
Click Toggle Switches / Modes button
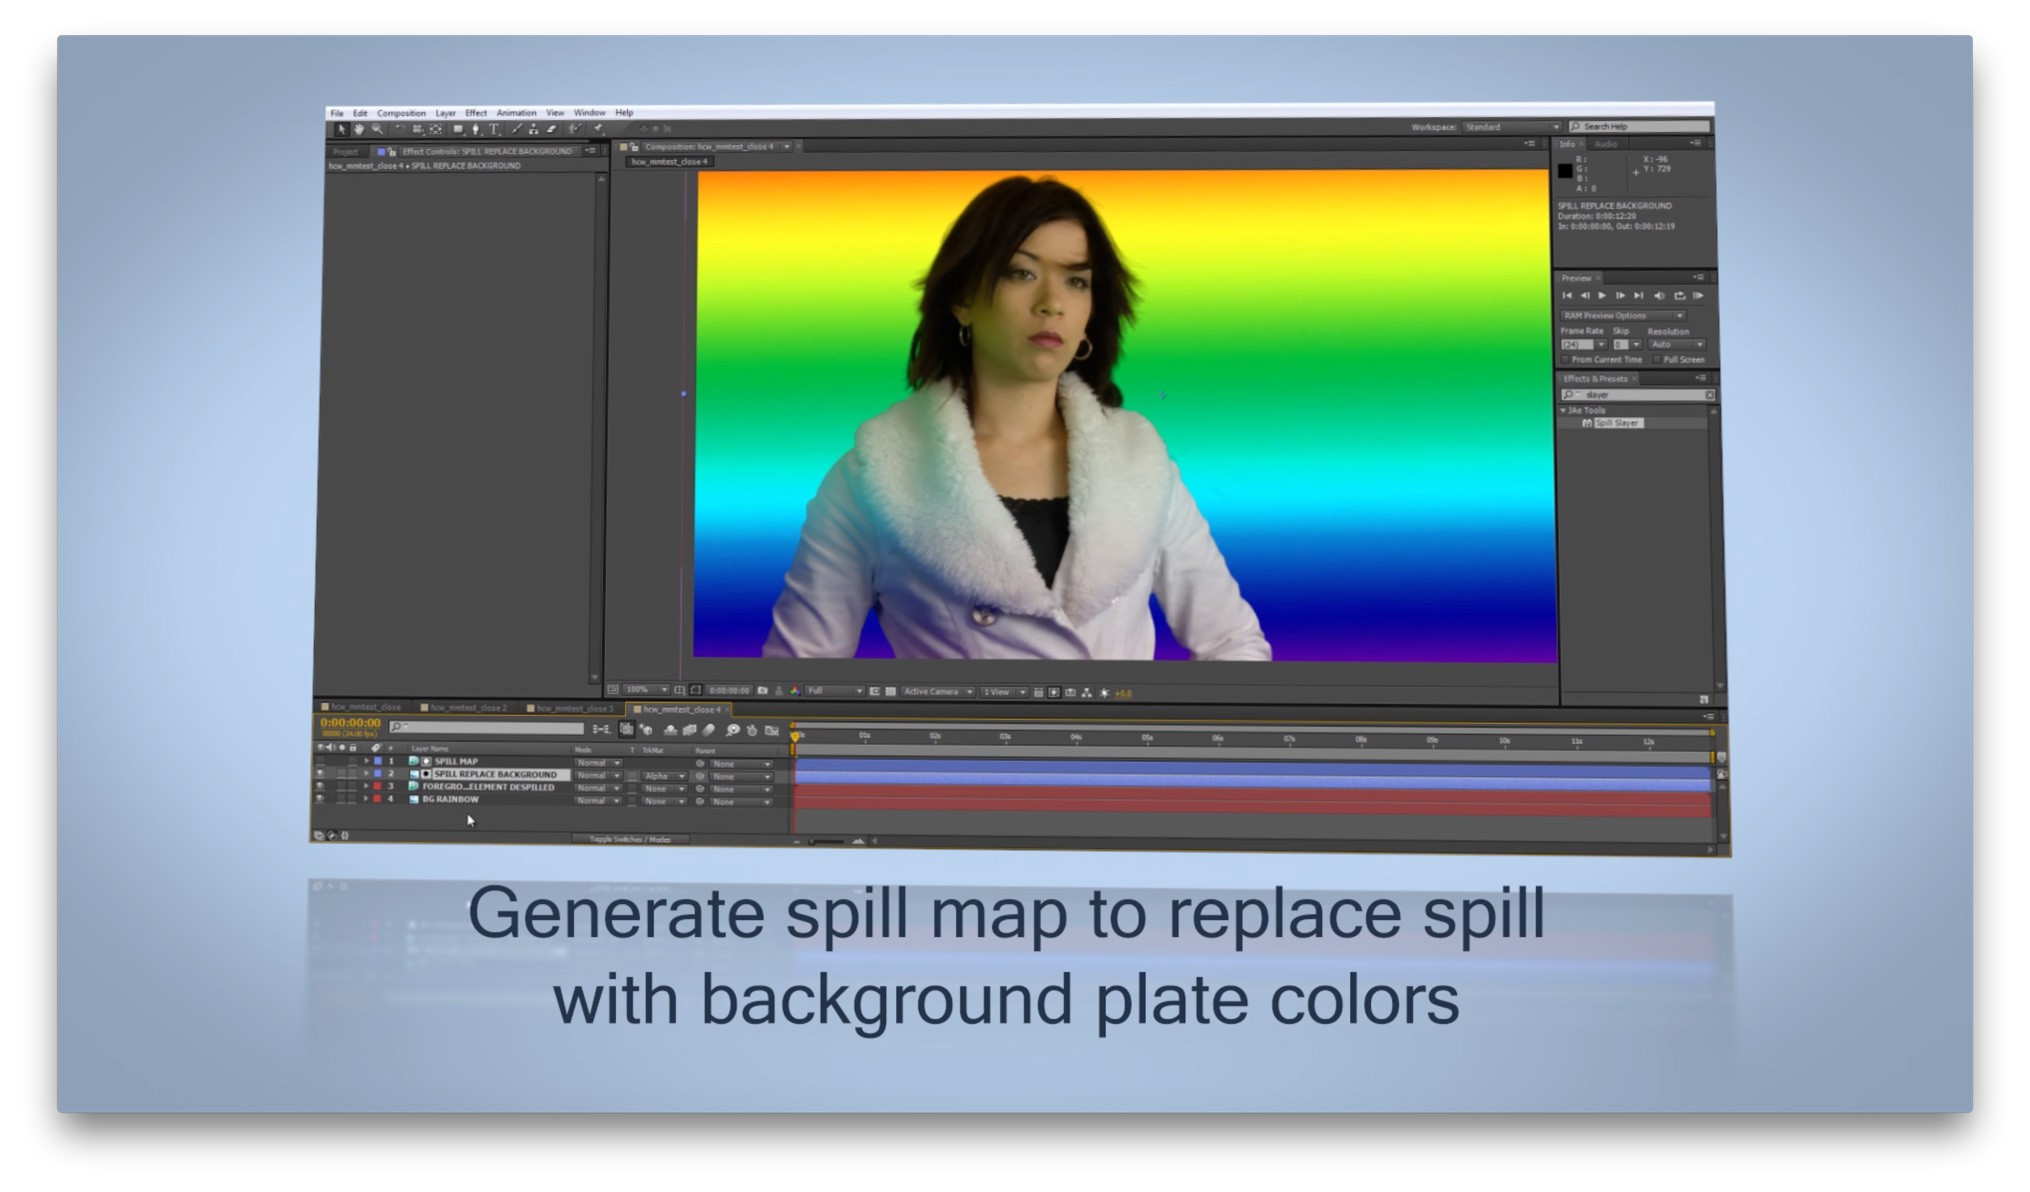[x=630, y=839]
